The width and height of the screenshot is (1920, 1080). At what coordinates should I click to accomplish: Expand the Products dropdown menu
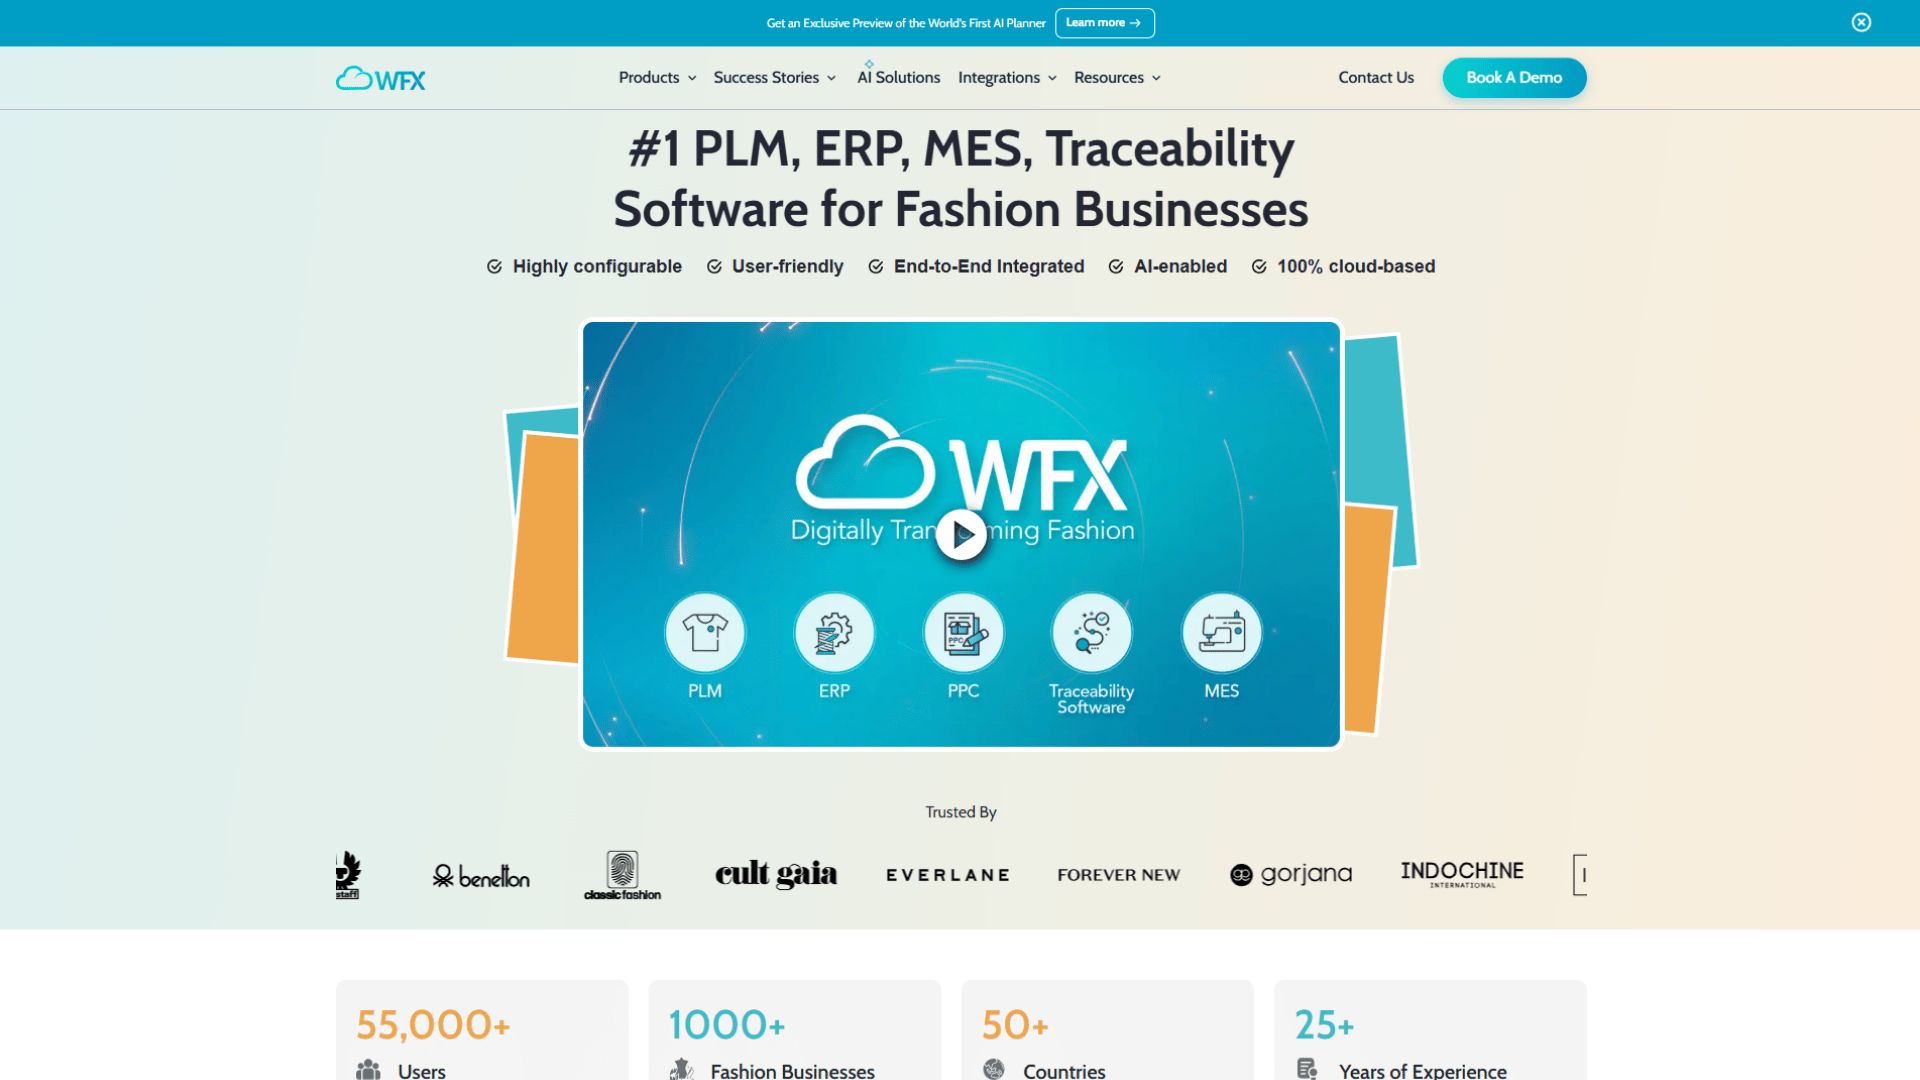657,78
